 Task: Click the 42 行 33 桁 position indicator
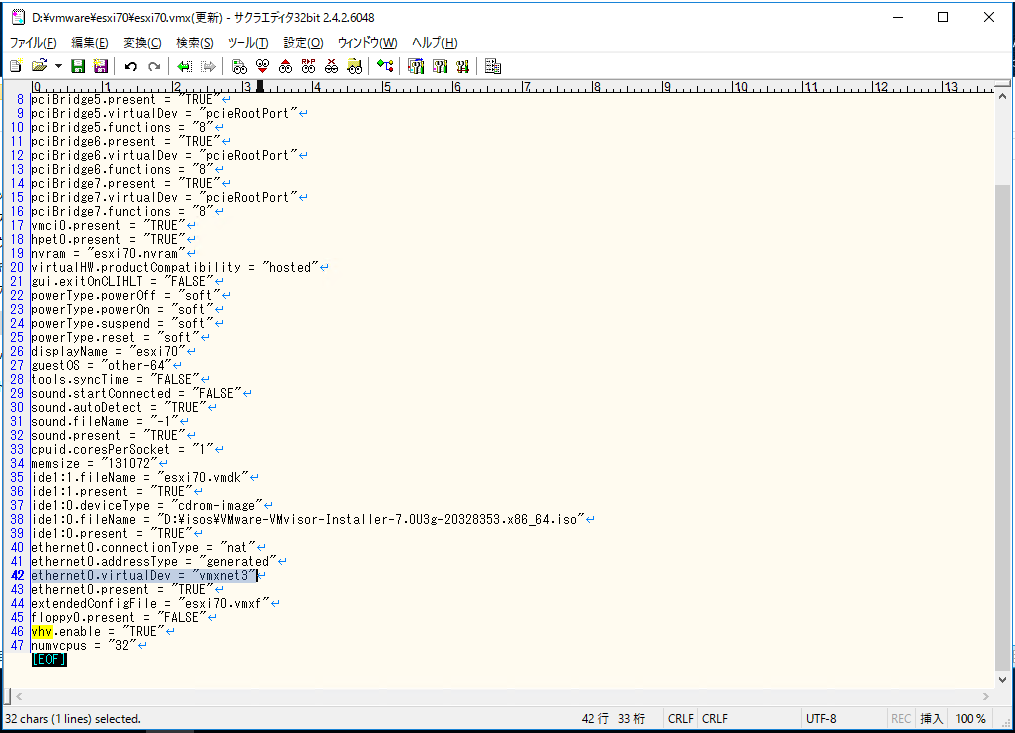pos(613,719)
